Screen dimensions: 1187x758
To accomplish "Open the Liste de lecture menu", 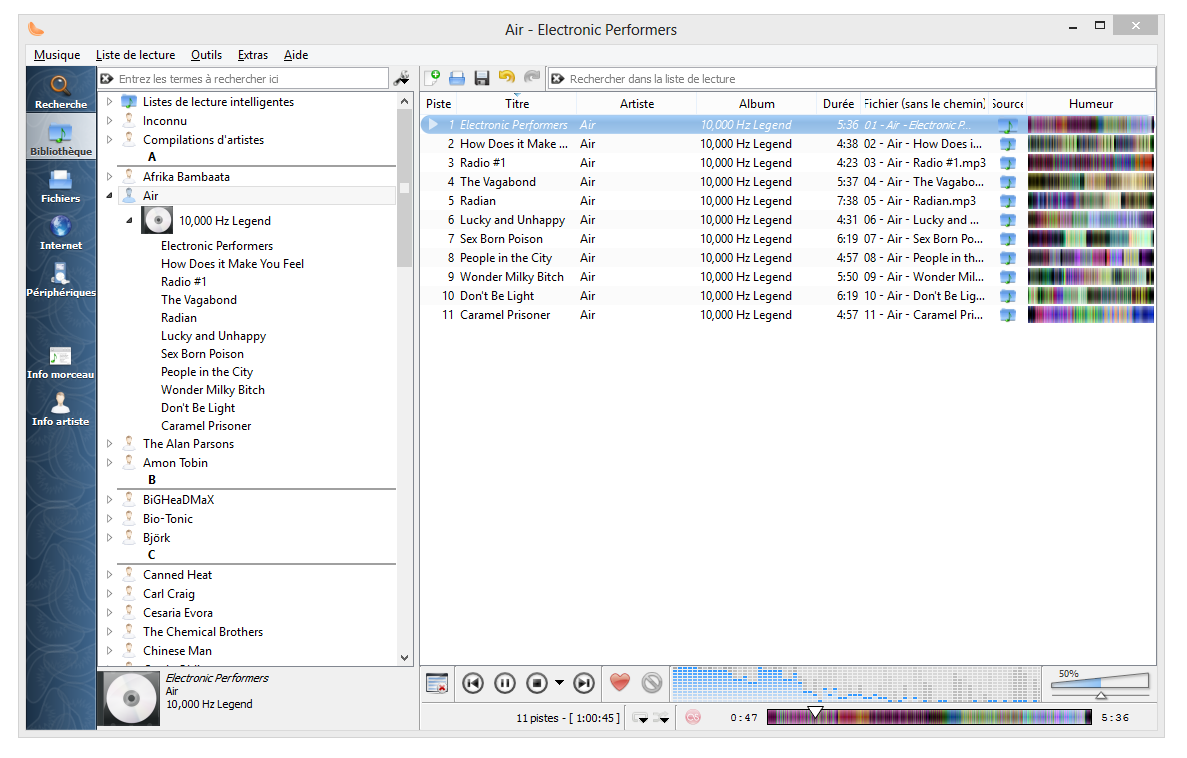I will [136, 55].
